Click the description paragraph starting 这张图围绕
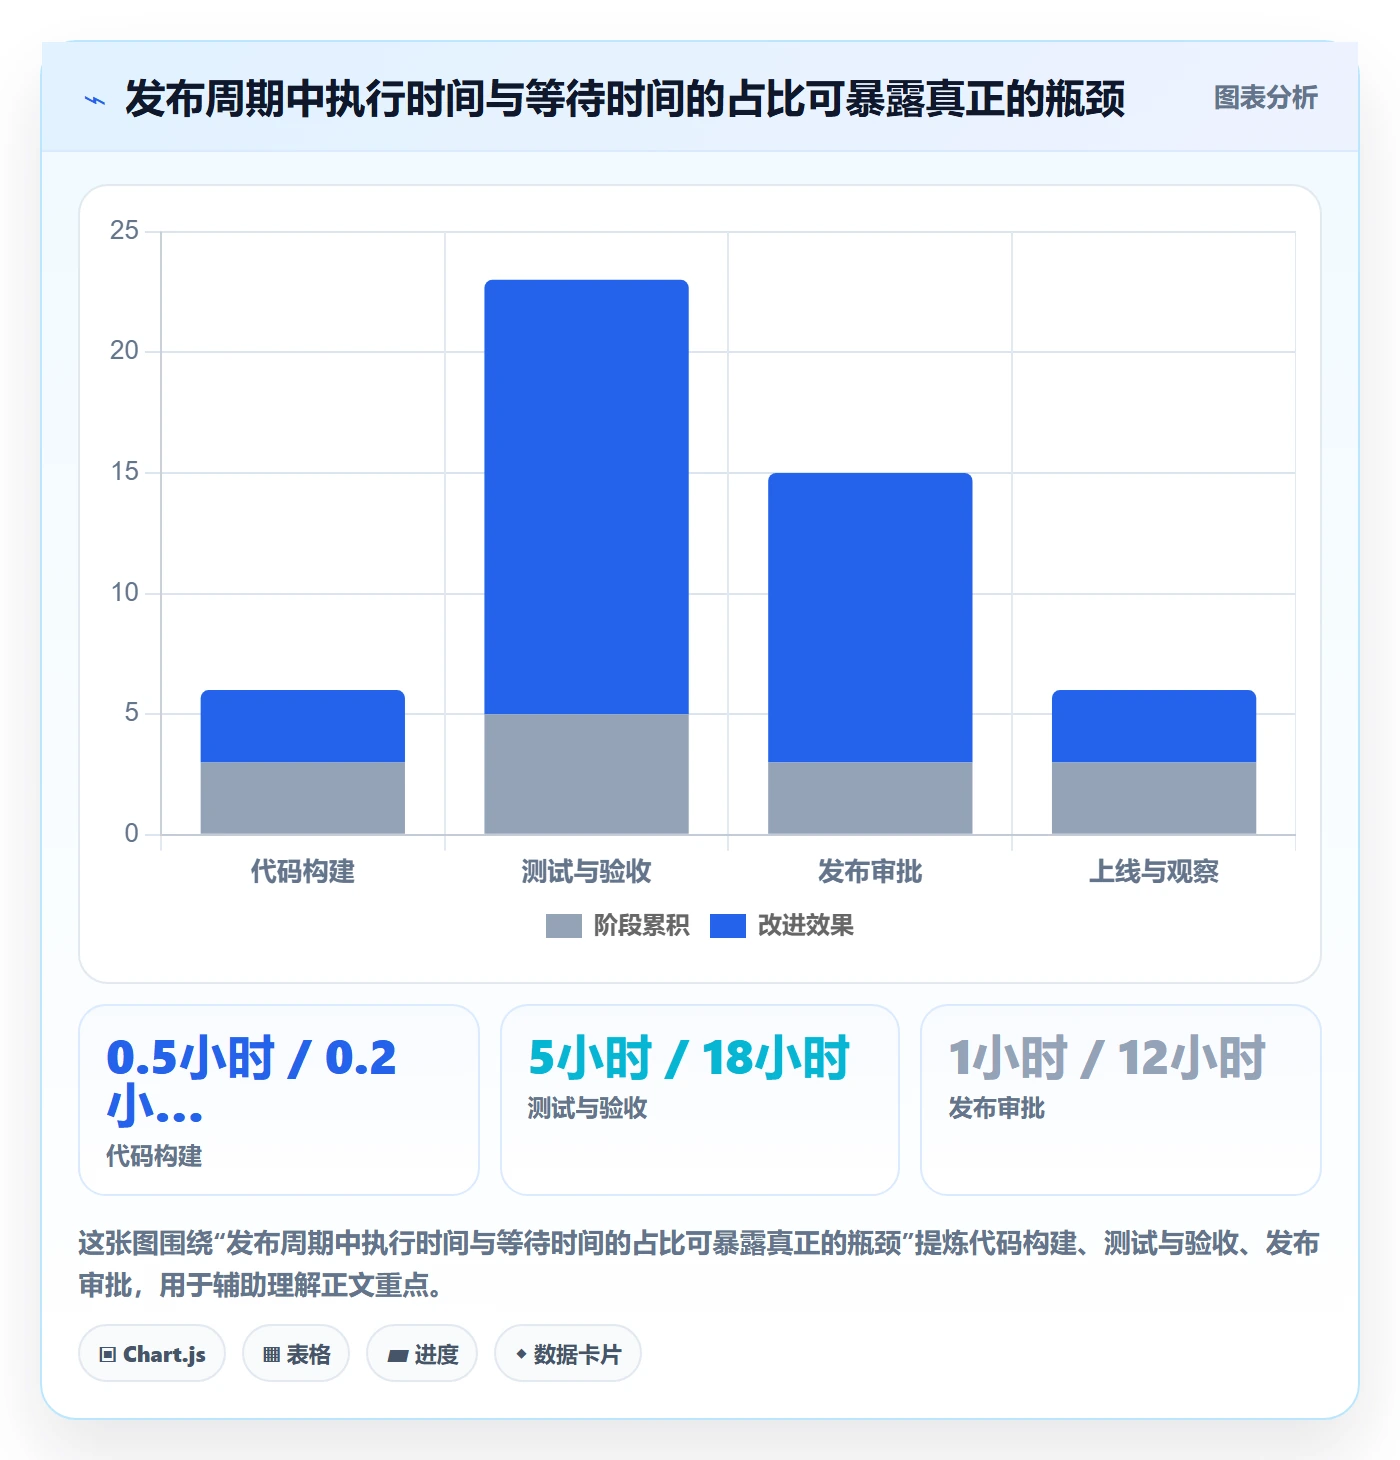 699,1264
